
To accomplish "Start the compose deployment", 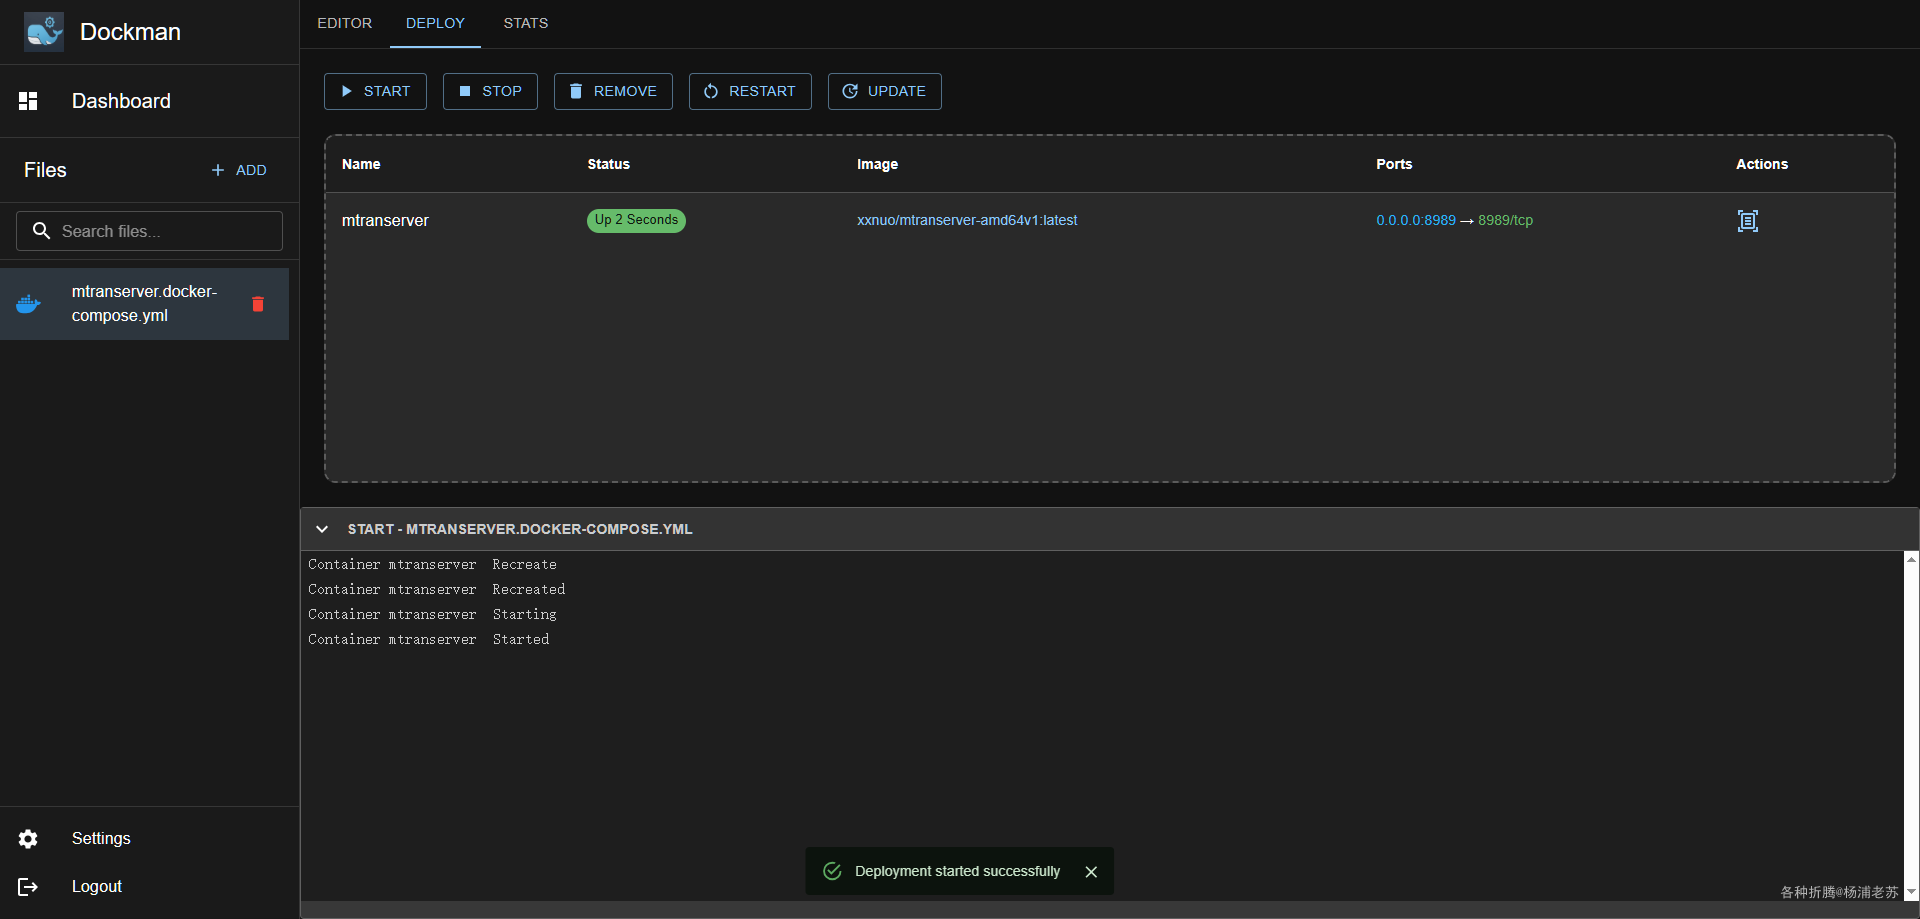I will click(x=375, y=91).
